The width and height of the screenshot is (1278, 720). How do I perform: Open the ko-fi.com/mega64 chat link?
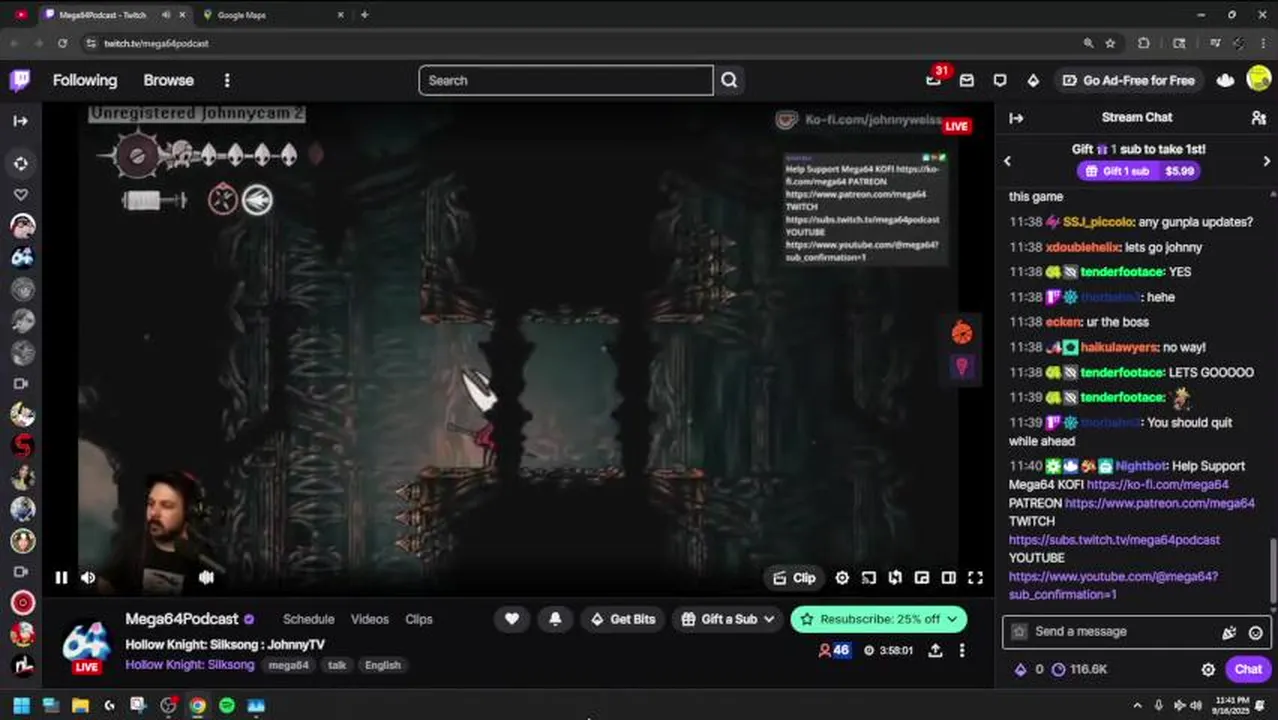[1157, 485]
